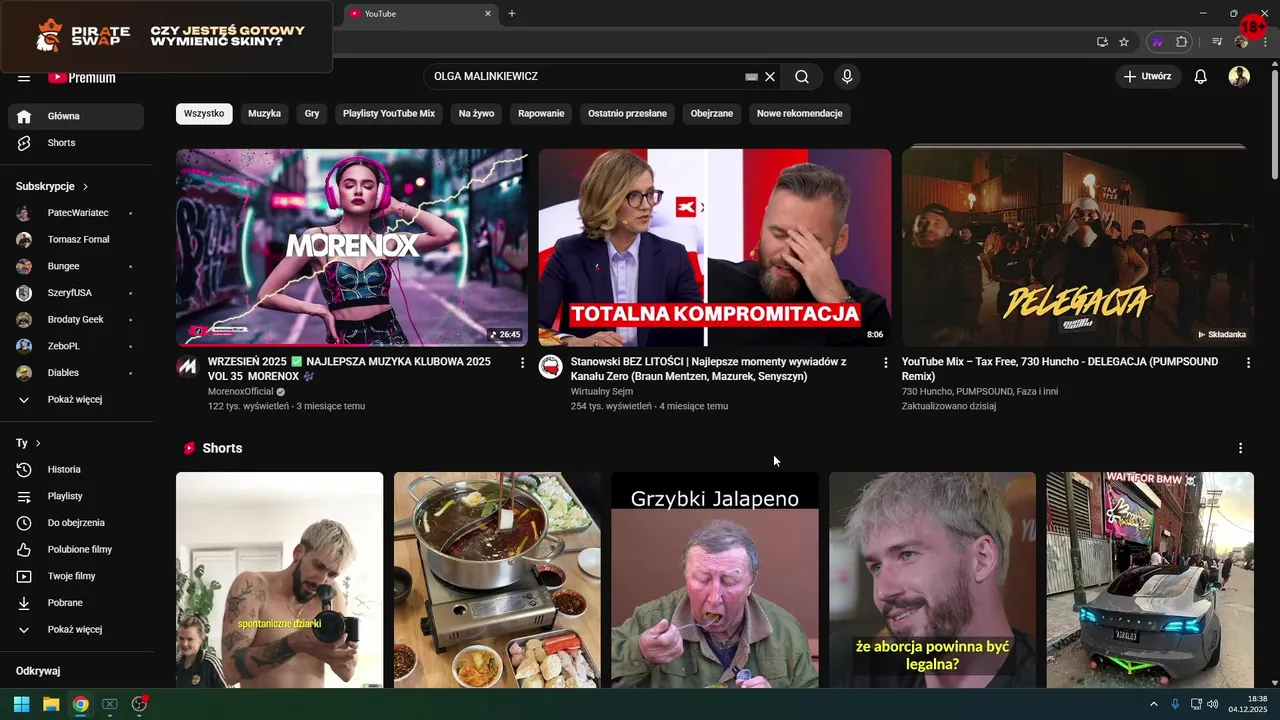Image resolution: width=1280 pixels, height=720 pixels.
Task: Select the Rapowanie filter chip
Action: 541,114
